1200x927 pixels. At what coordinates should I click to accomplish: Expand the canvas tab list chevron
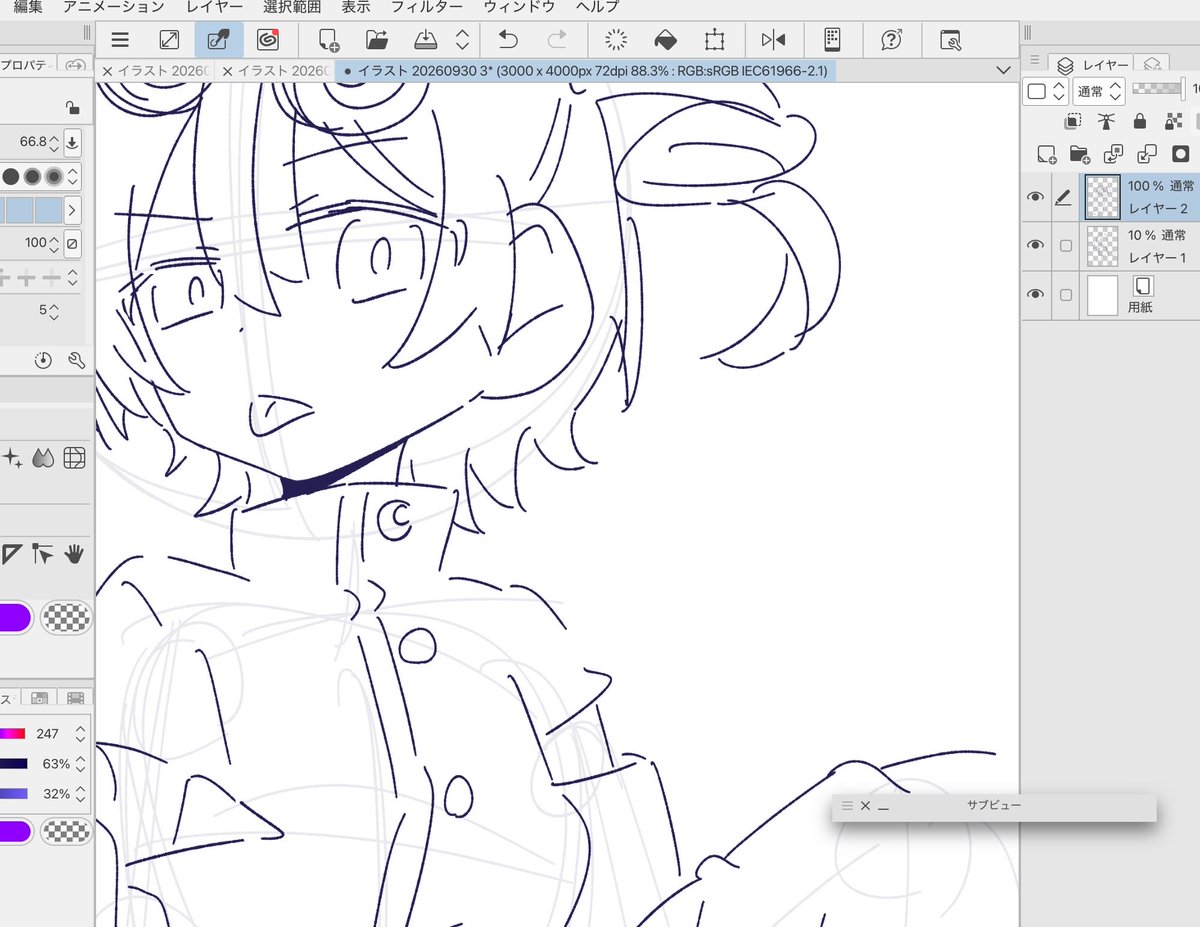(x=1004, y=71)
